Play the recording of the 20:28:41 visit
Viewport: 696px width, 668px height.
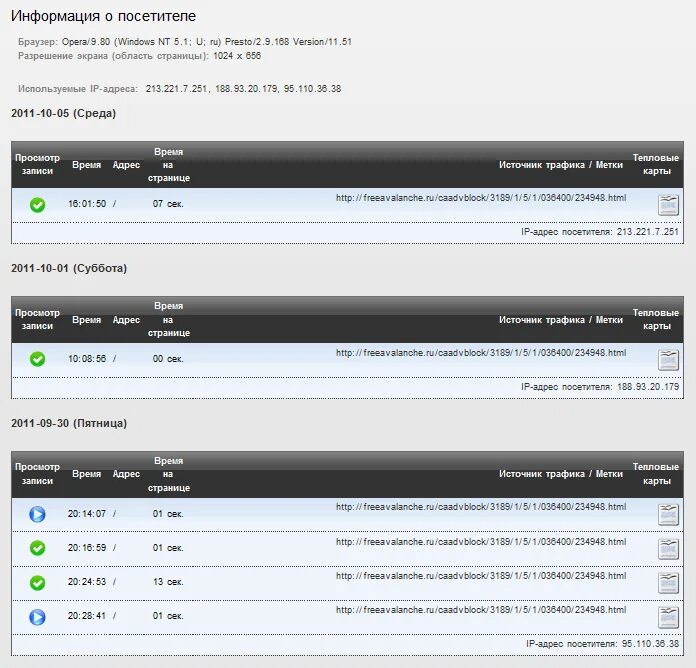37,617
